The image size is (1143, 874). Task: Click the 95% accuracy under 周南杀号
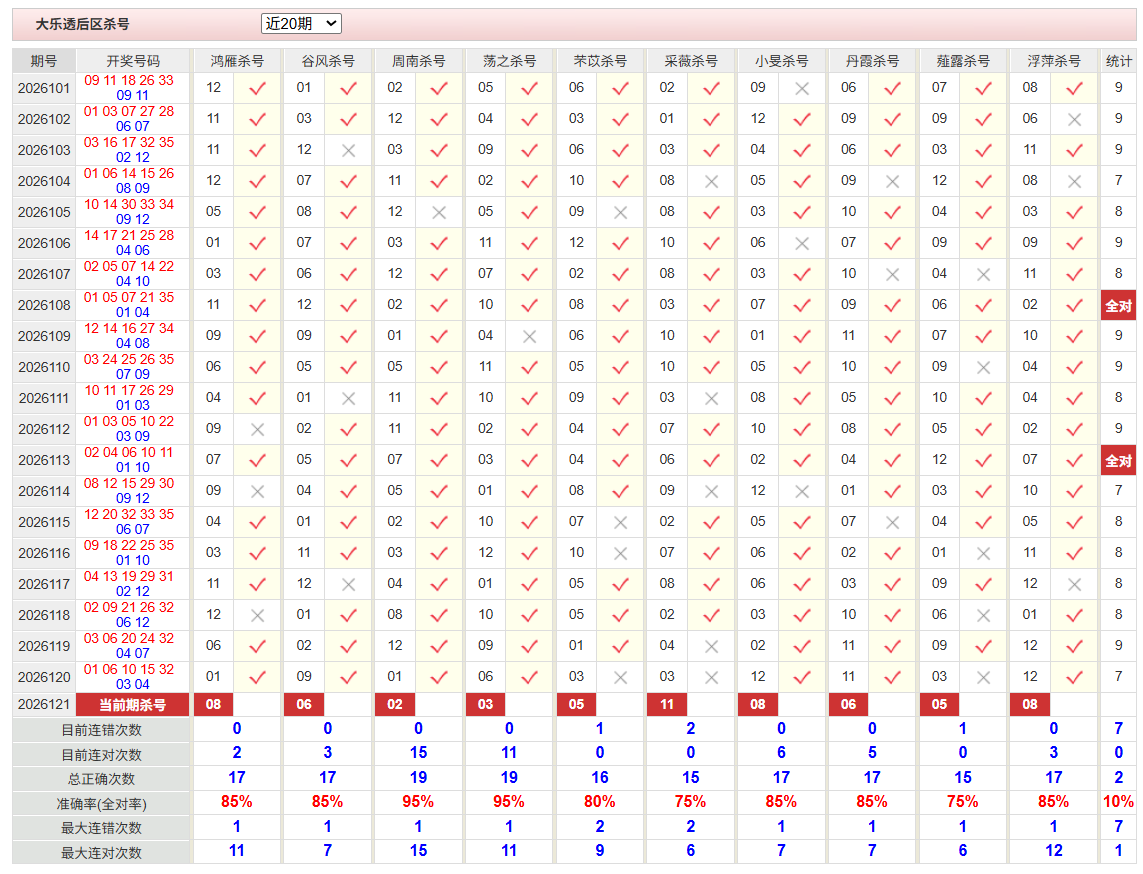click(x=418, y=802)
